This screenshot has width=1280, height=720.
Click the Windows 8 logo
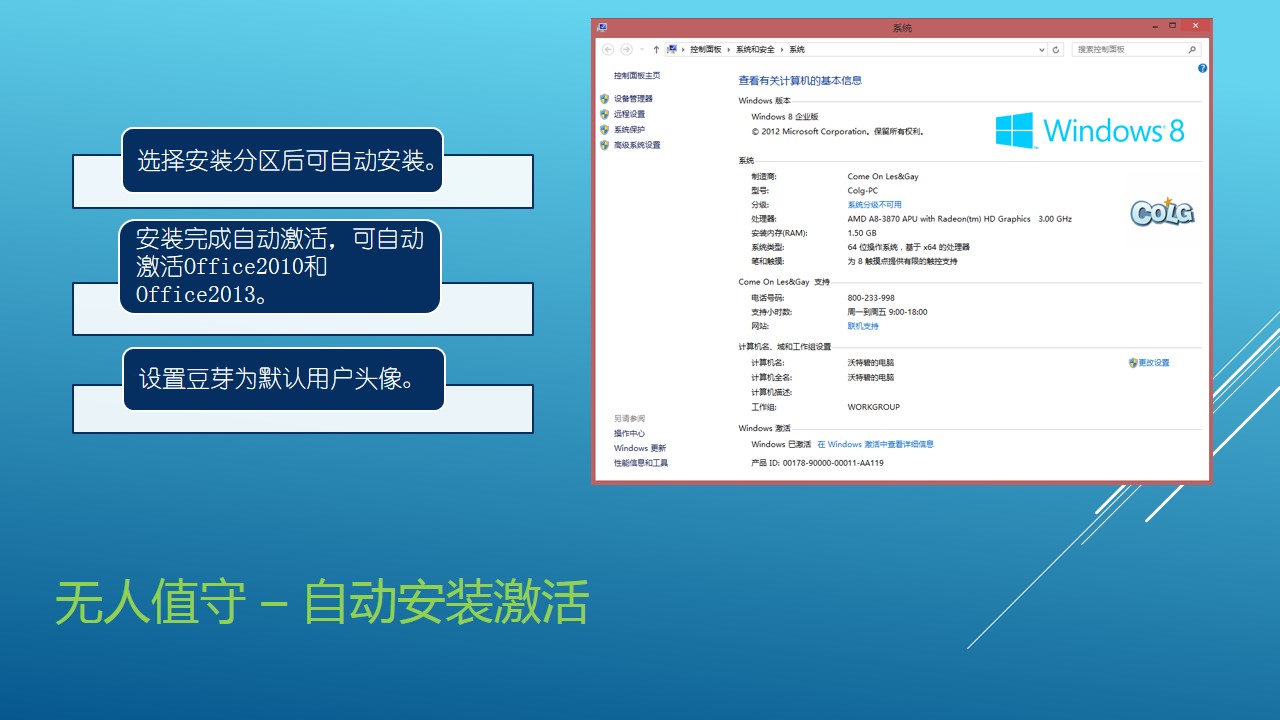pos(1090,130)
